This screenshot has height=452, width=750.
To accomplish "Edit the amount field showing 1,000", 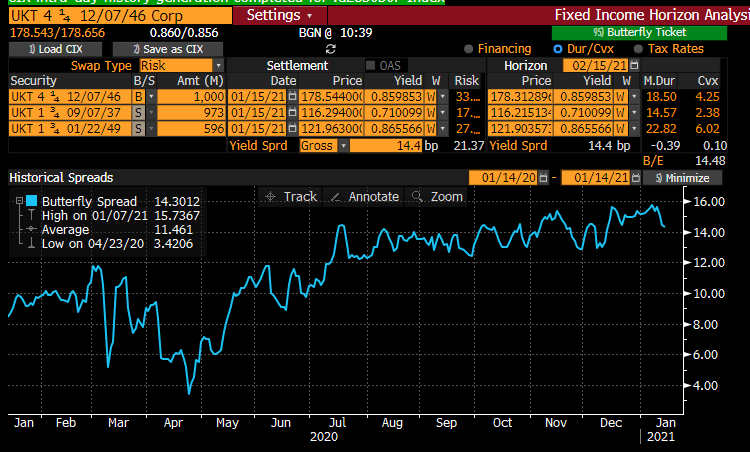I will pyautogui.click(x=191, y=97).
